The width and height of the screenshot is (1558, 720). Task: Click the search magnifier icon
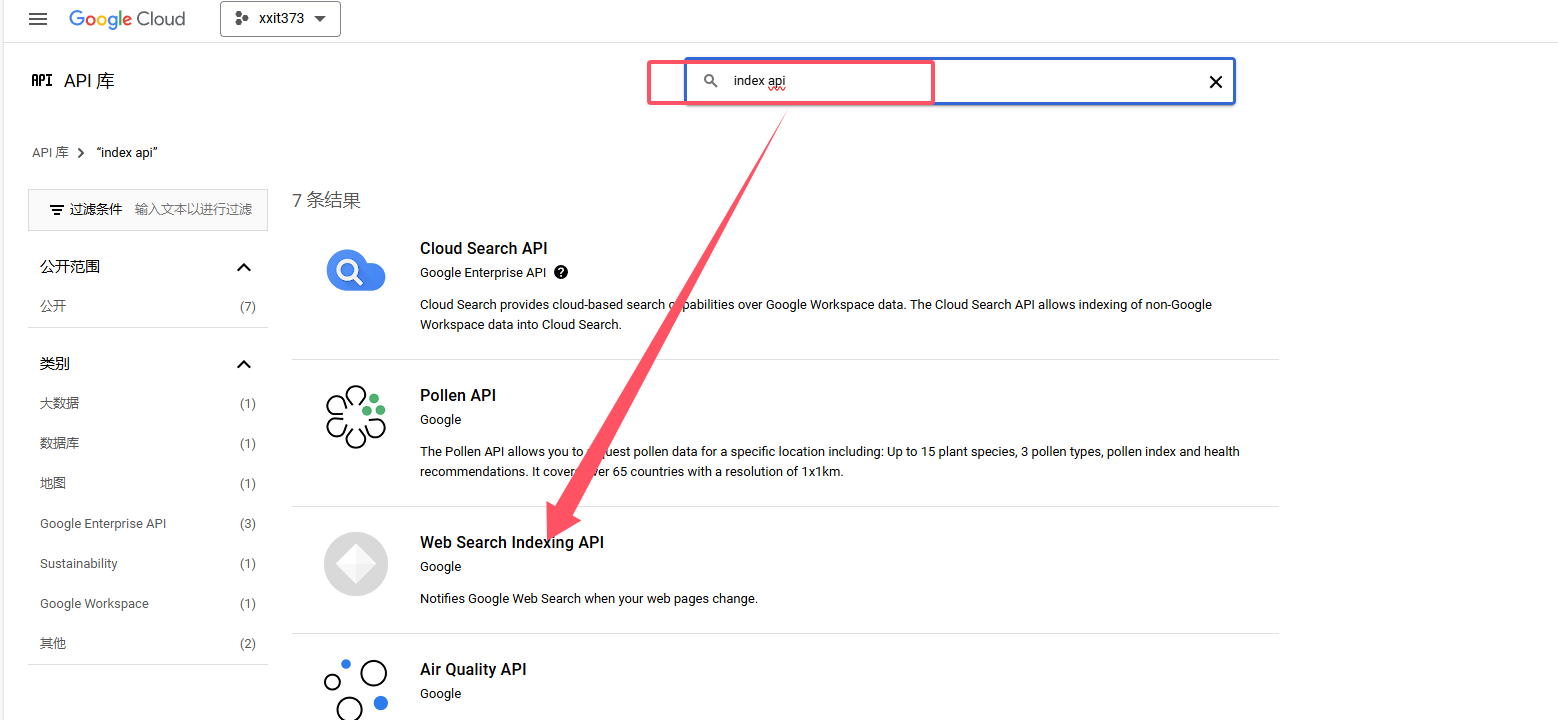point(711,81)
